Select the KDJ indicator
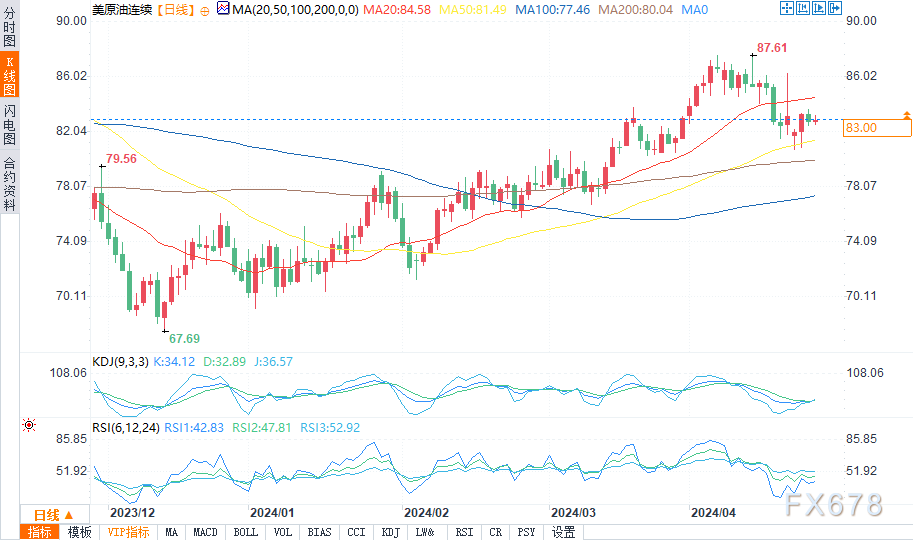The image size is (913, 540). 390,532
